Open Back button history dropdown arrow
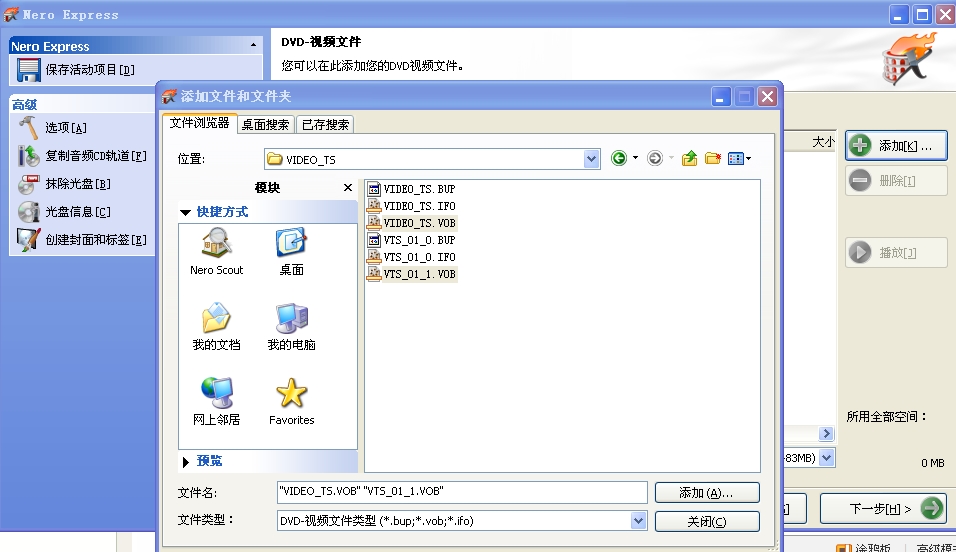This screenshot has height=552, width=956. pos(635,159)
